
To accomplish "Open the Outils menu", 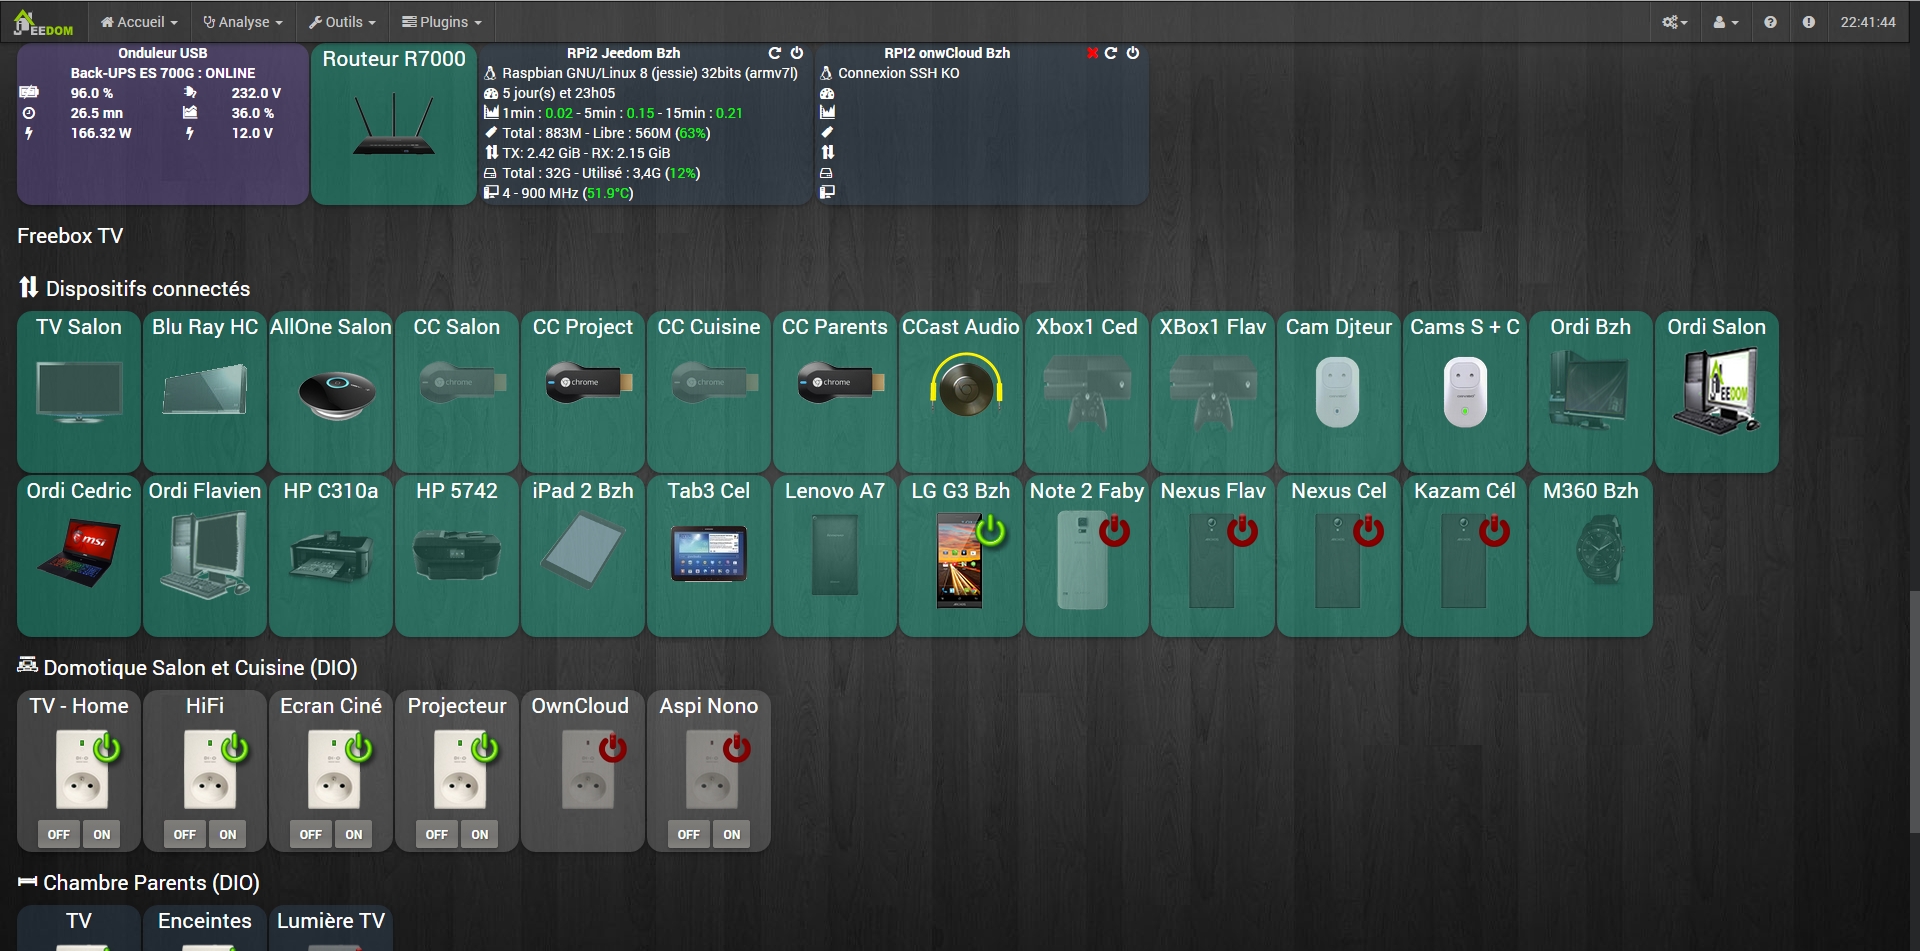I will coord(342,22).
